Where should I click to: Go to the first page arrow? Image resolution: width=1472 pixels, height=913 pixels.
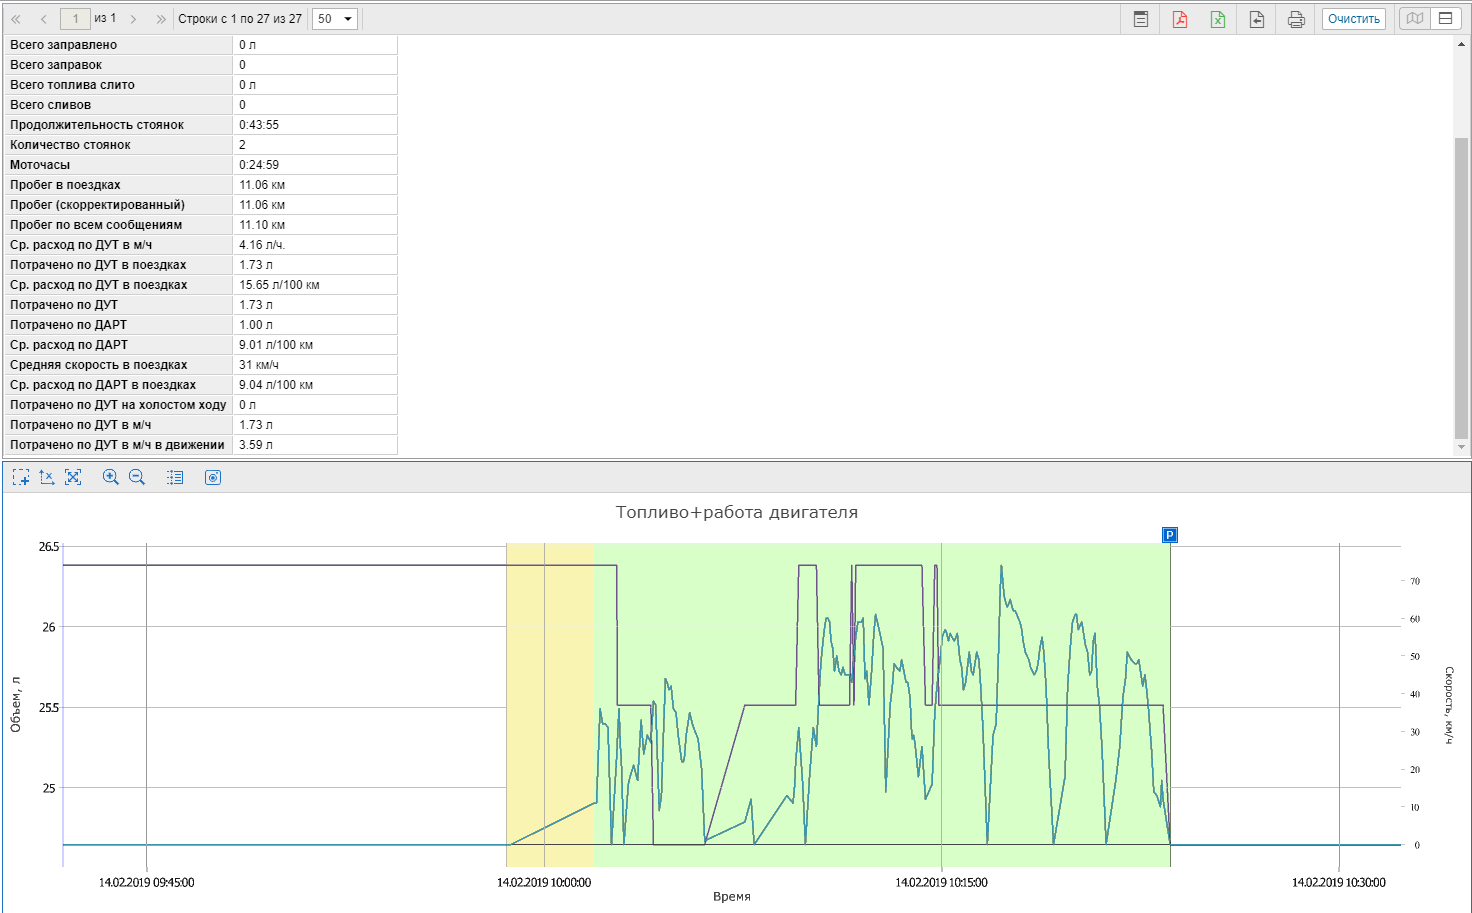(16, 19)
